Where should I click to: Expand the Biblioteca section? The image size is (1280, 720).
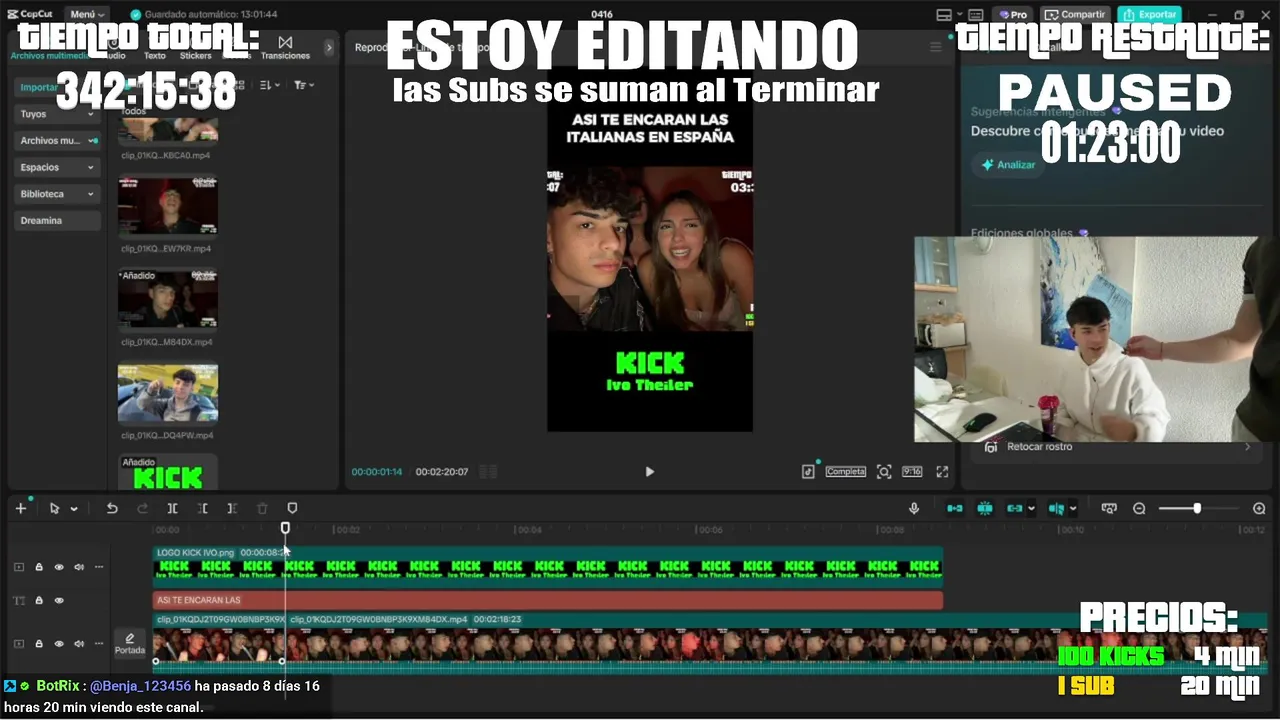tap(57, 194)
